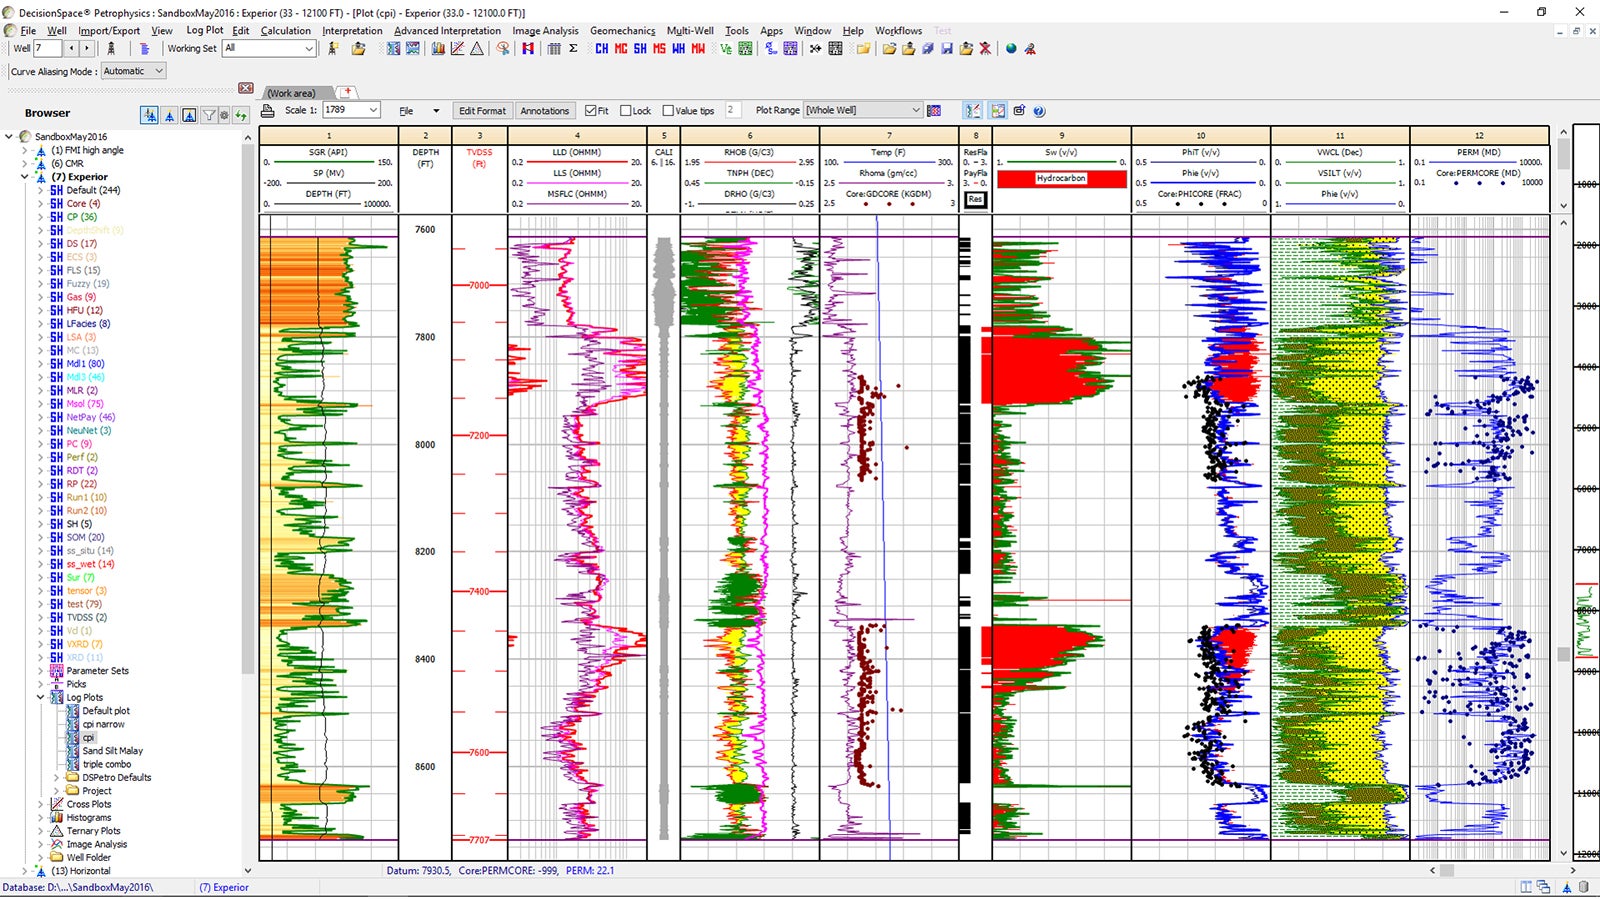Click the red MW toolbar icon
Image resolution: width=1600 pixels, height=900 pixels.
pos(698,48)
